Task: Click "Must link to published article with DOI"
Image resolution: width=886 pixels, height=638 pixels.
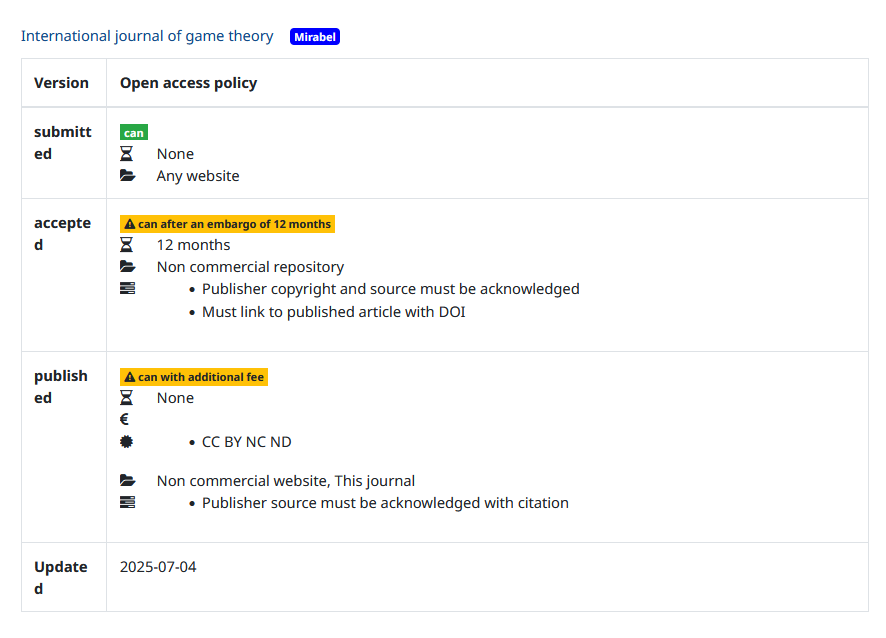Action: (x=333, y=311)
